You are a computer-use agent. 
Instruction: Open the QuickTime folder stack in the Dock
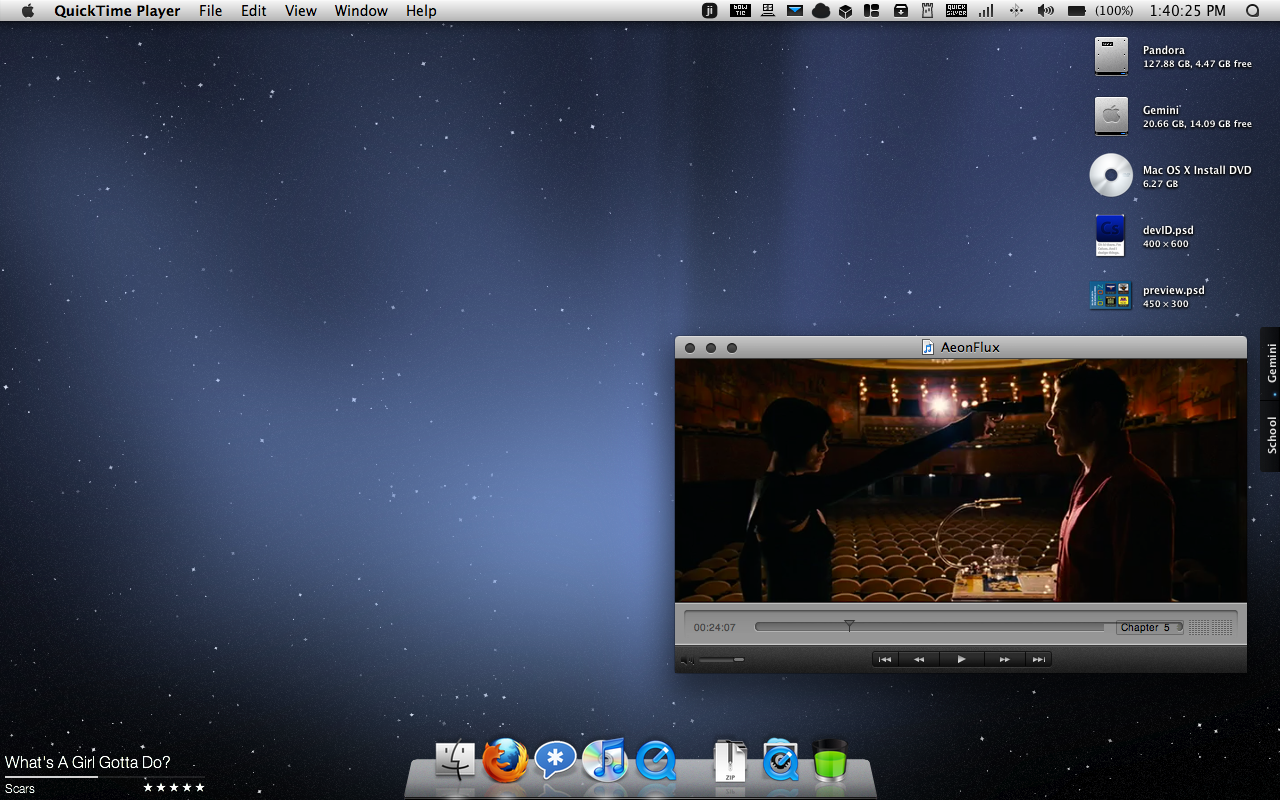pyautogui.click(x=780, y=761)
